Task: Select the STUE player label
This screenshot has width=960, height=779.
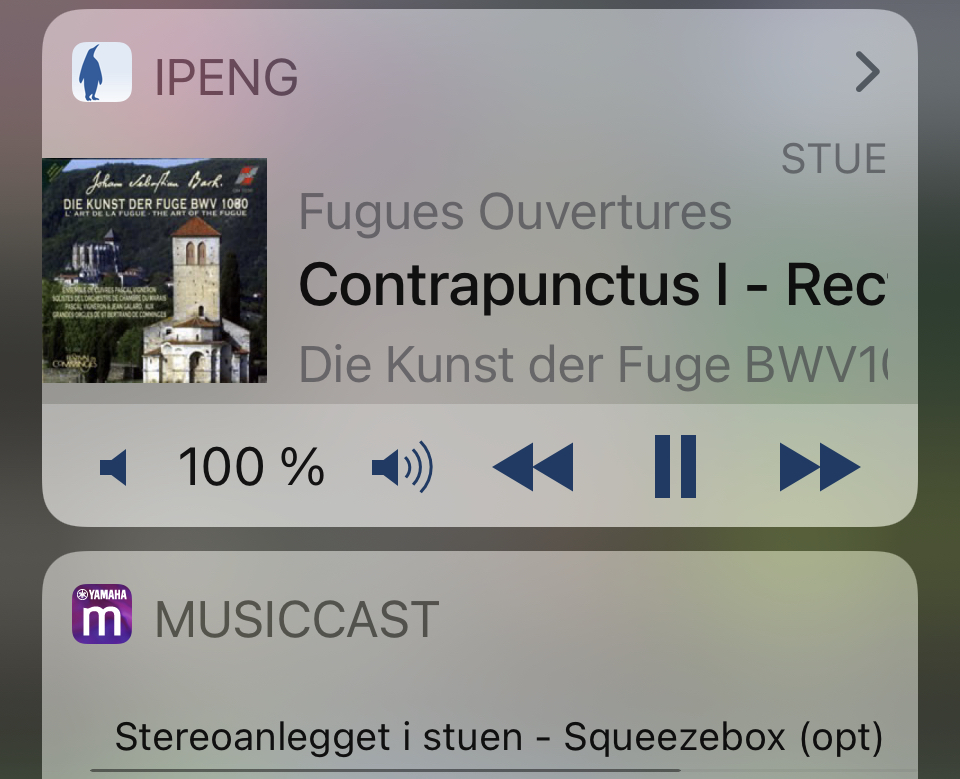Action: (x=833, y=159)
